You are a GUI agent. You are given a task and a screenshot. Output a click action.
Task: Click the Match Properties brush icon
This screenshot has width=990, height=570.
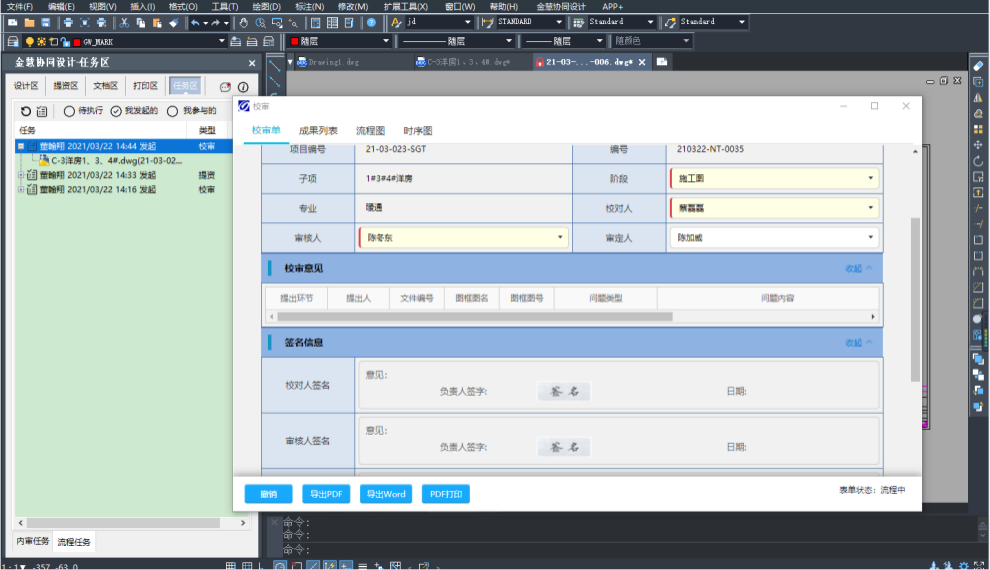click(x=174, y=23)
